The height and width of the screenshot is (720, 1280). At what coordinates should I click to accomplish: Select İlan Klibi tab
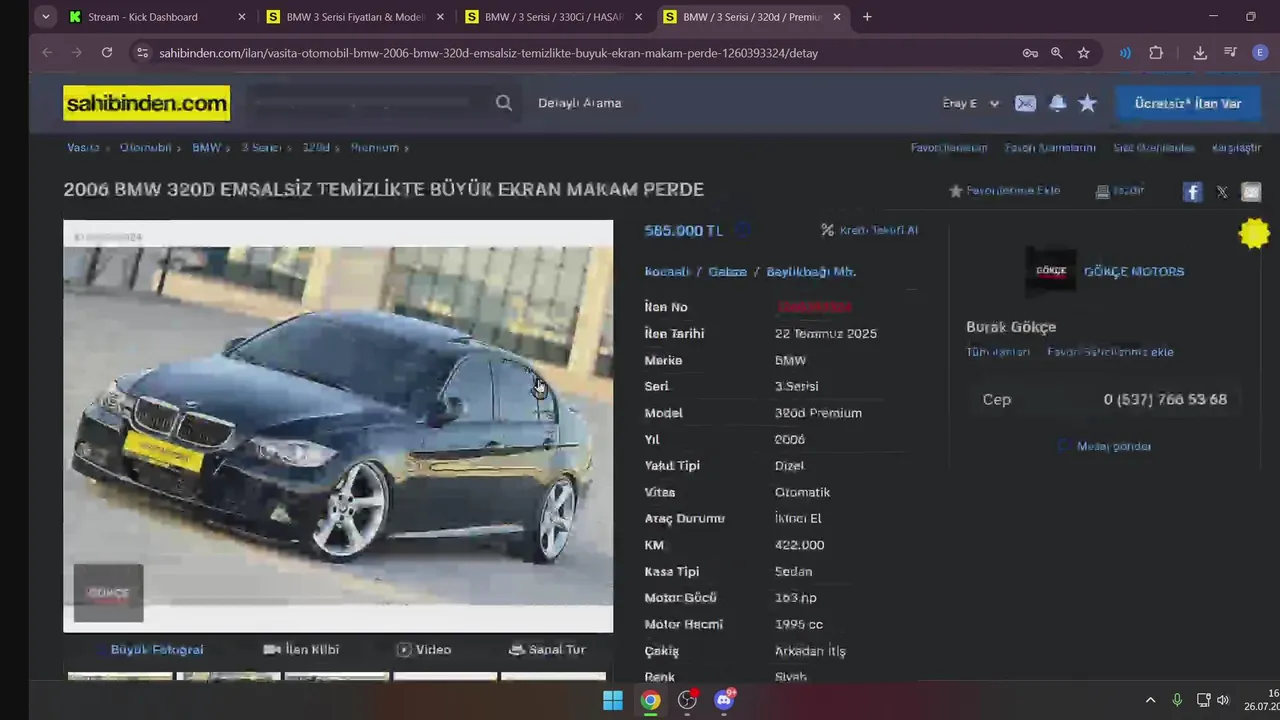coord(301,650)
